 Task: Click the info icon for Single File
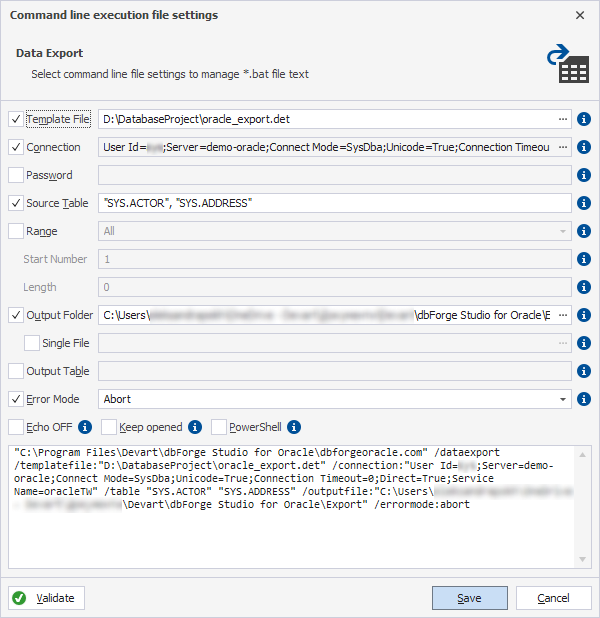pos(583,343)
